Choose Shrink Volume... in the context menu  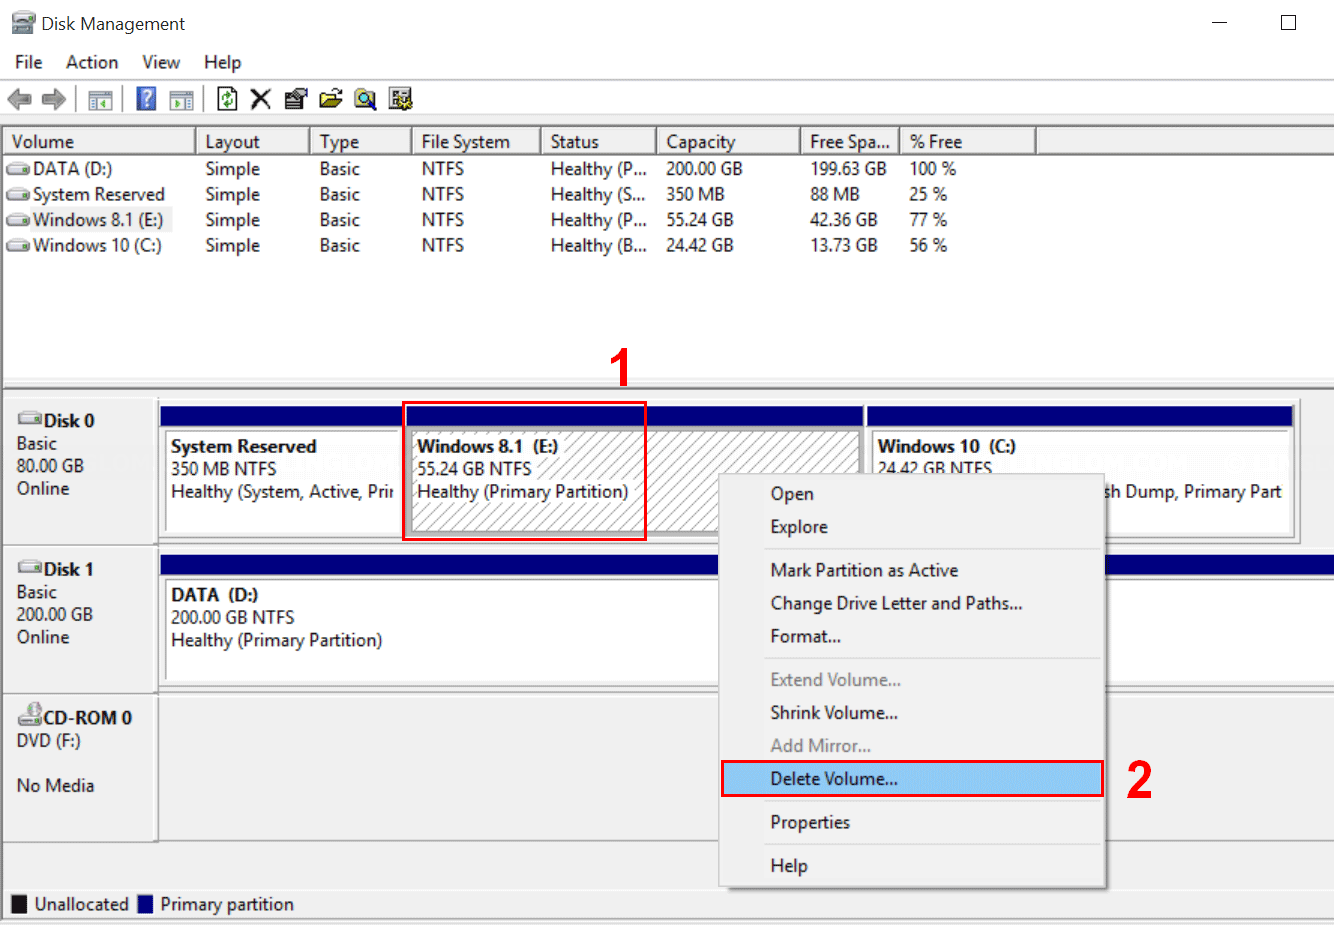click(912, 713)
